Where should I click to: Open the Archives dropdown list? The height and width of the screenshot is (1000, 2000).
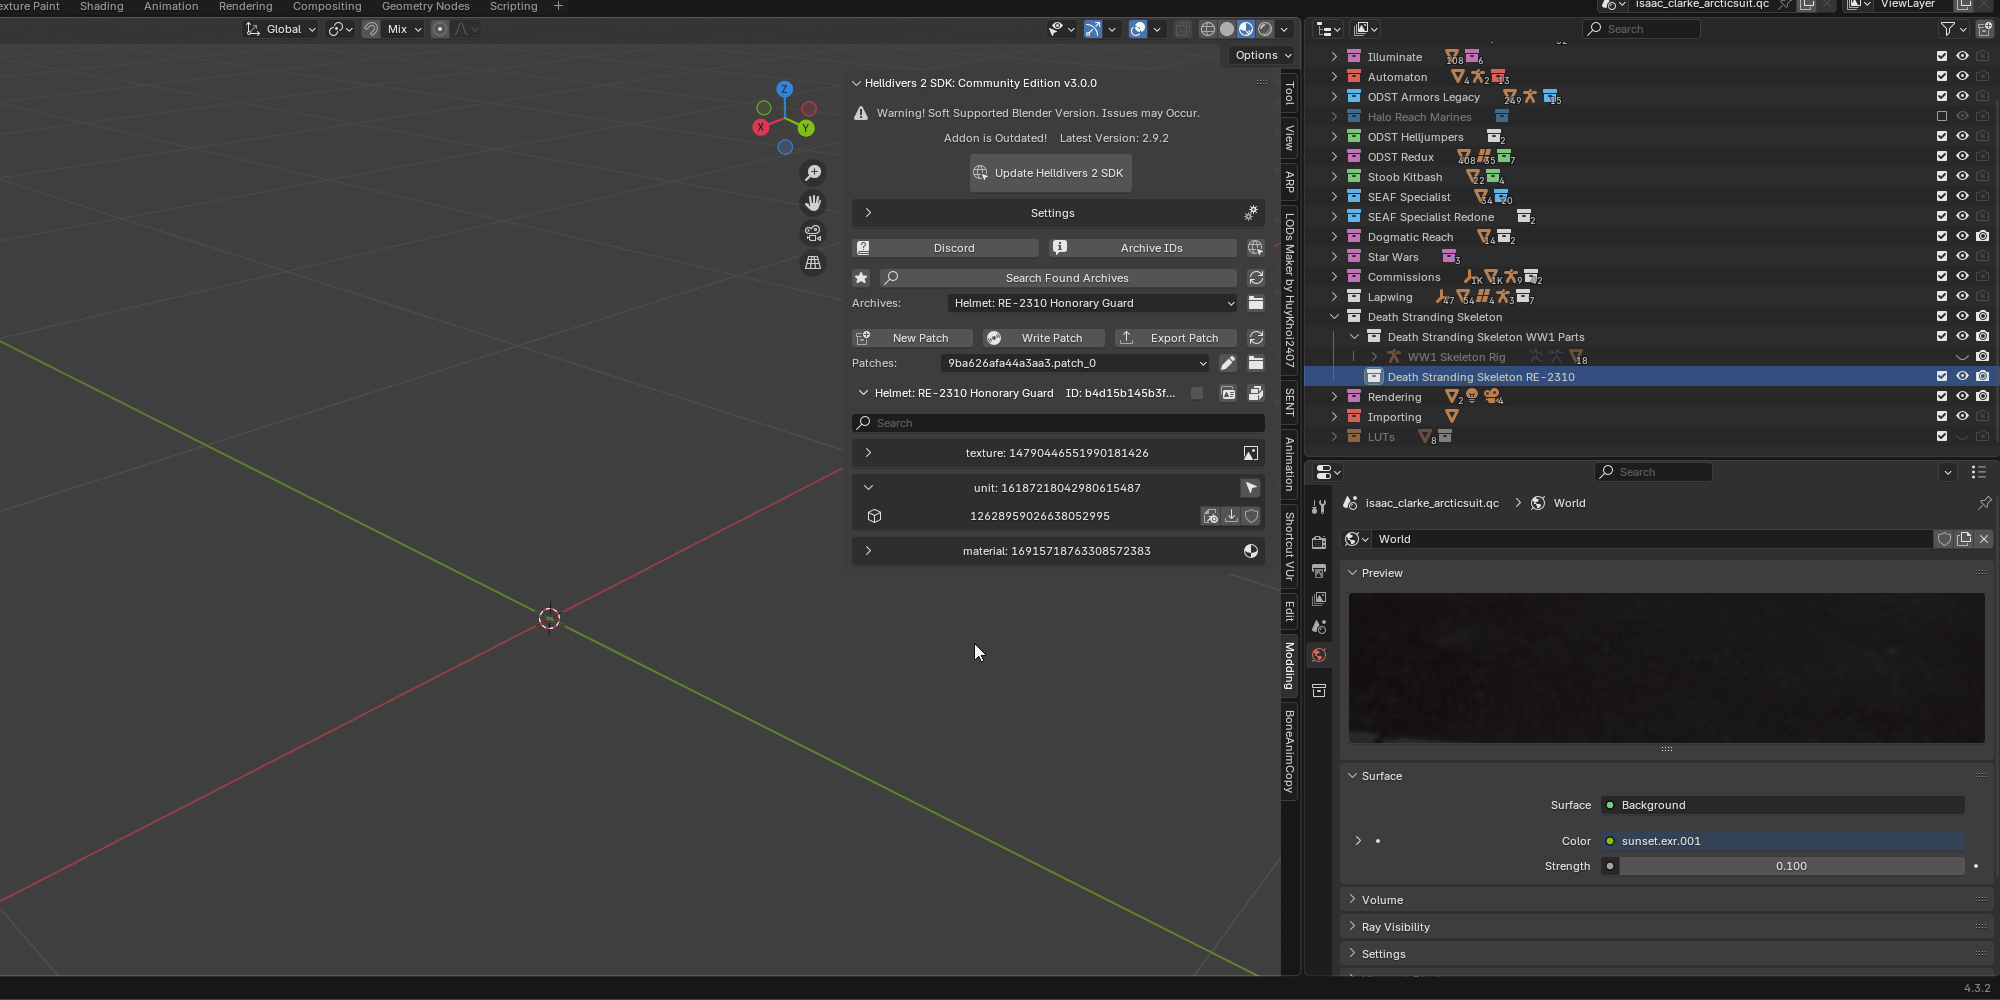pyautogui.click(x=1092, y=303)
